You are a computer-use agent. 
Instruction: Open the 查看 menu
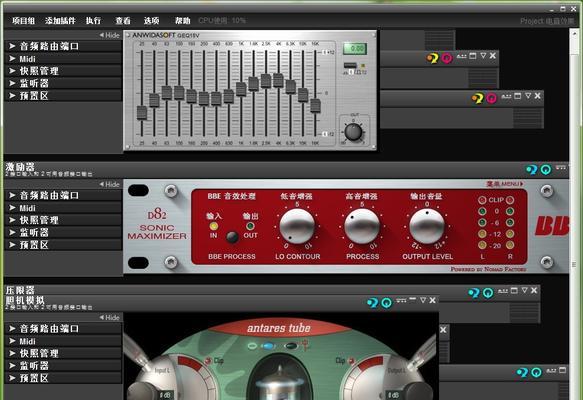pos(123,21)
